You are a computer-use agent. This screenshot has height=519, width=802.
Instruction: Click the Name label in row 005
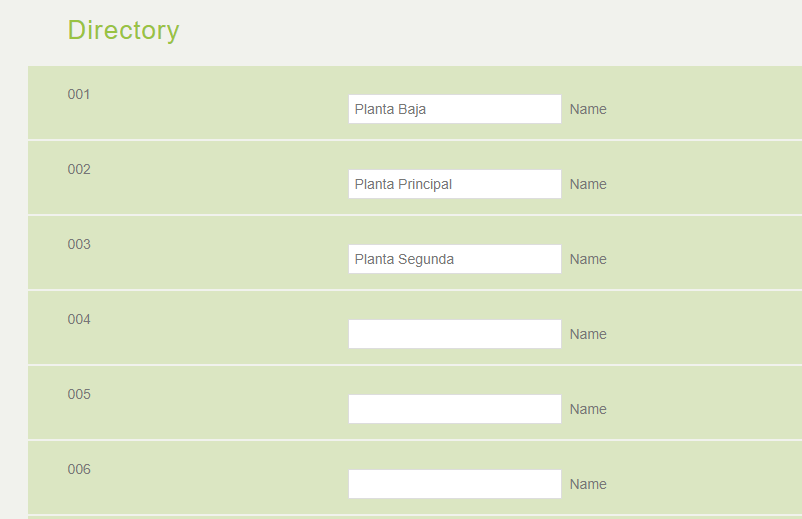[588, 410]
